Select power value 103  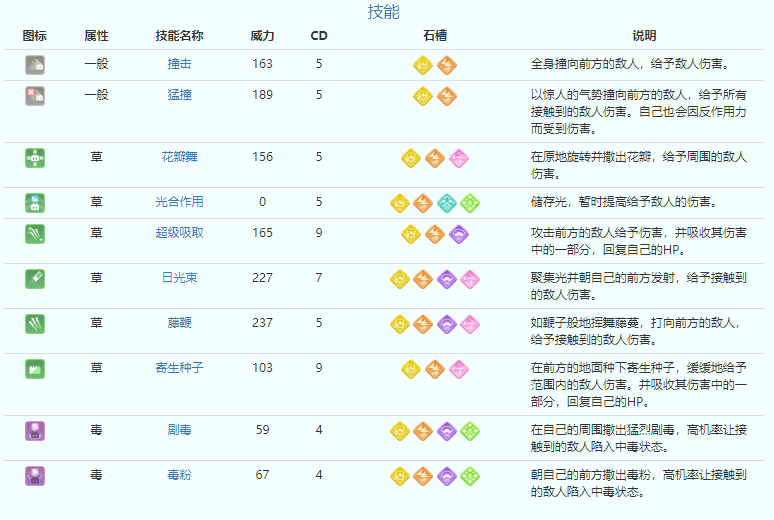[x=262, y=368]
